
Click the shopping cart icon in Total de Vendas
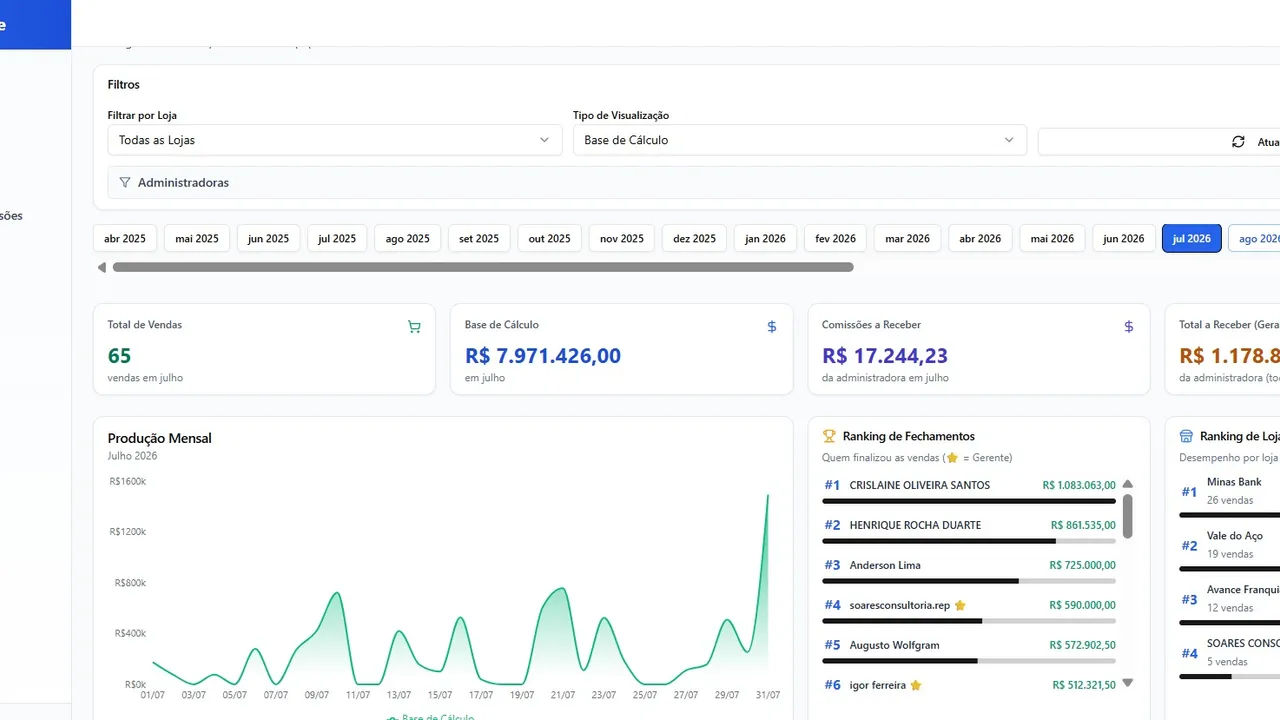click(x=414, y=327)
